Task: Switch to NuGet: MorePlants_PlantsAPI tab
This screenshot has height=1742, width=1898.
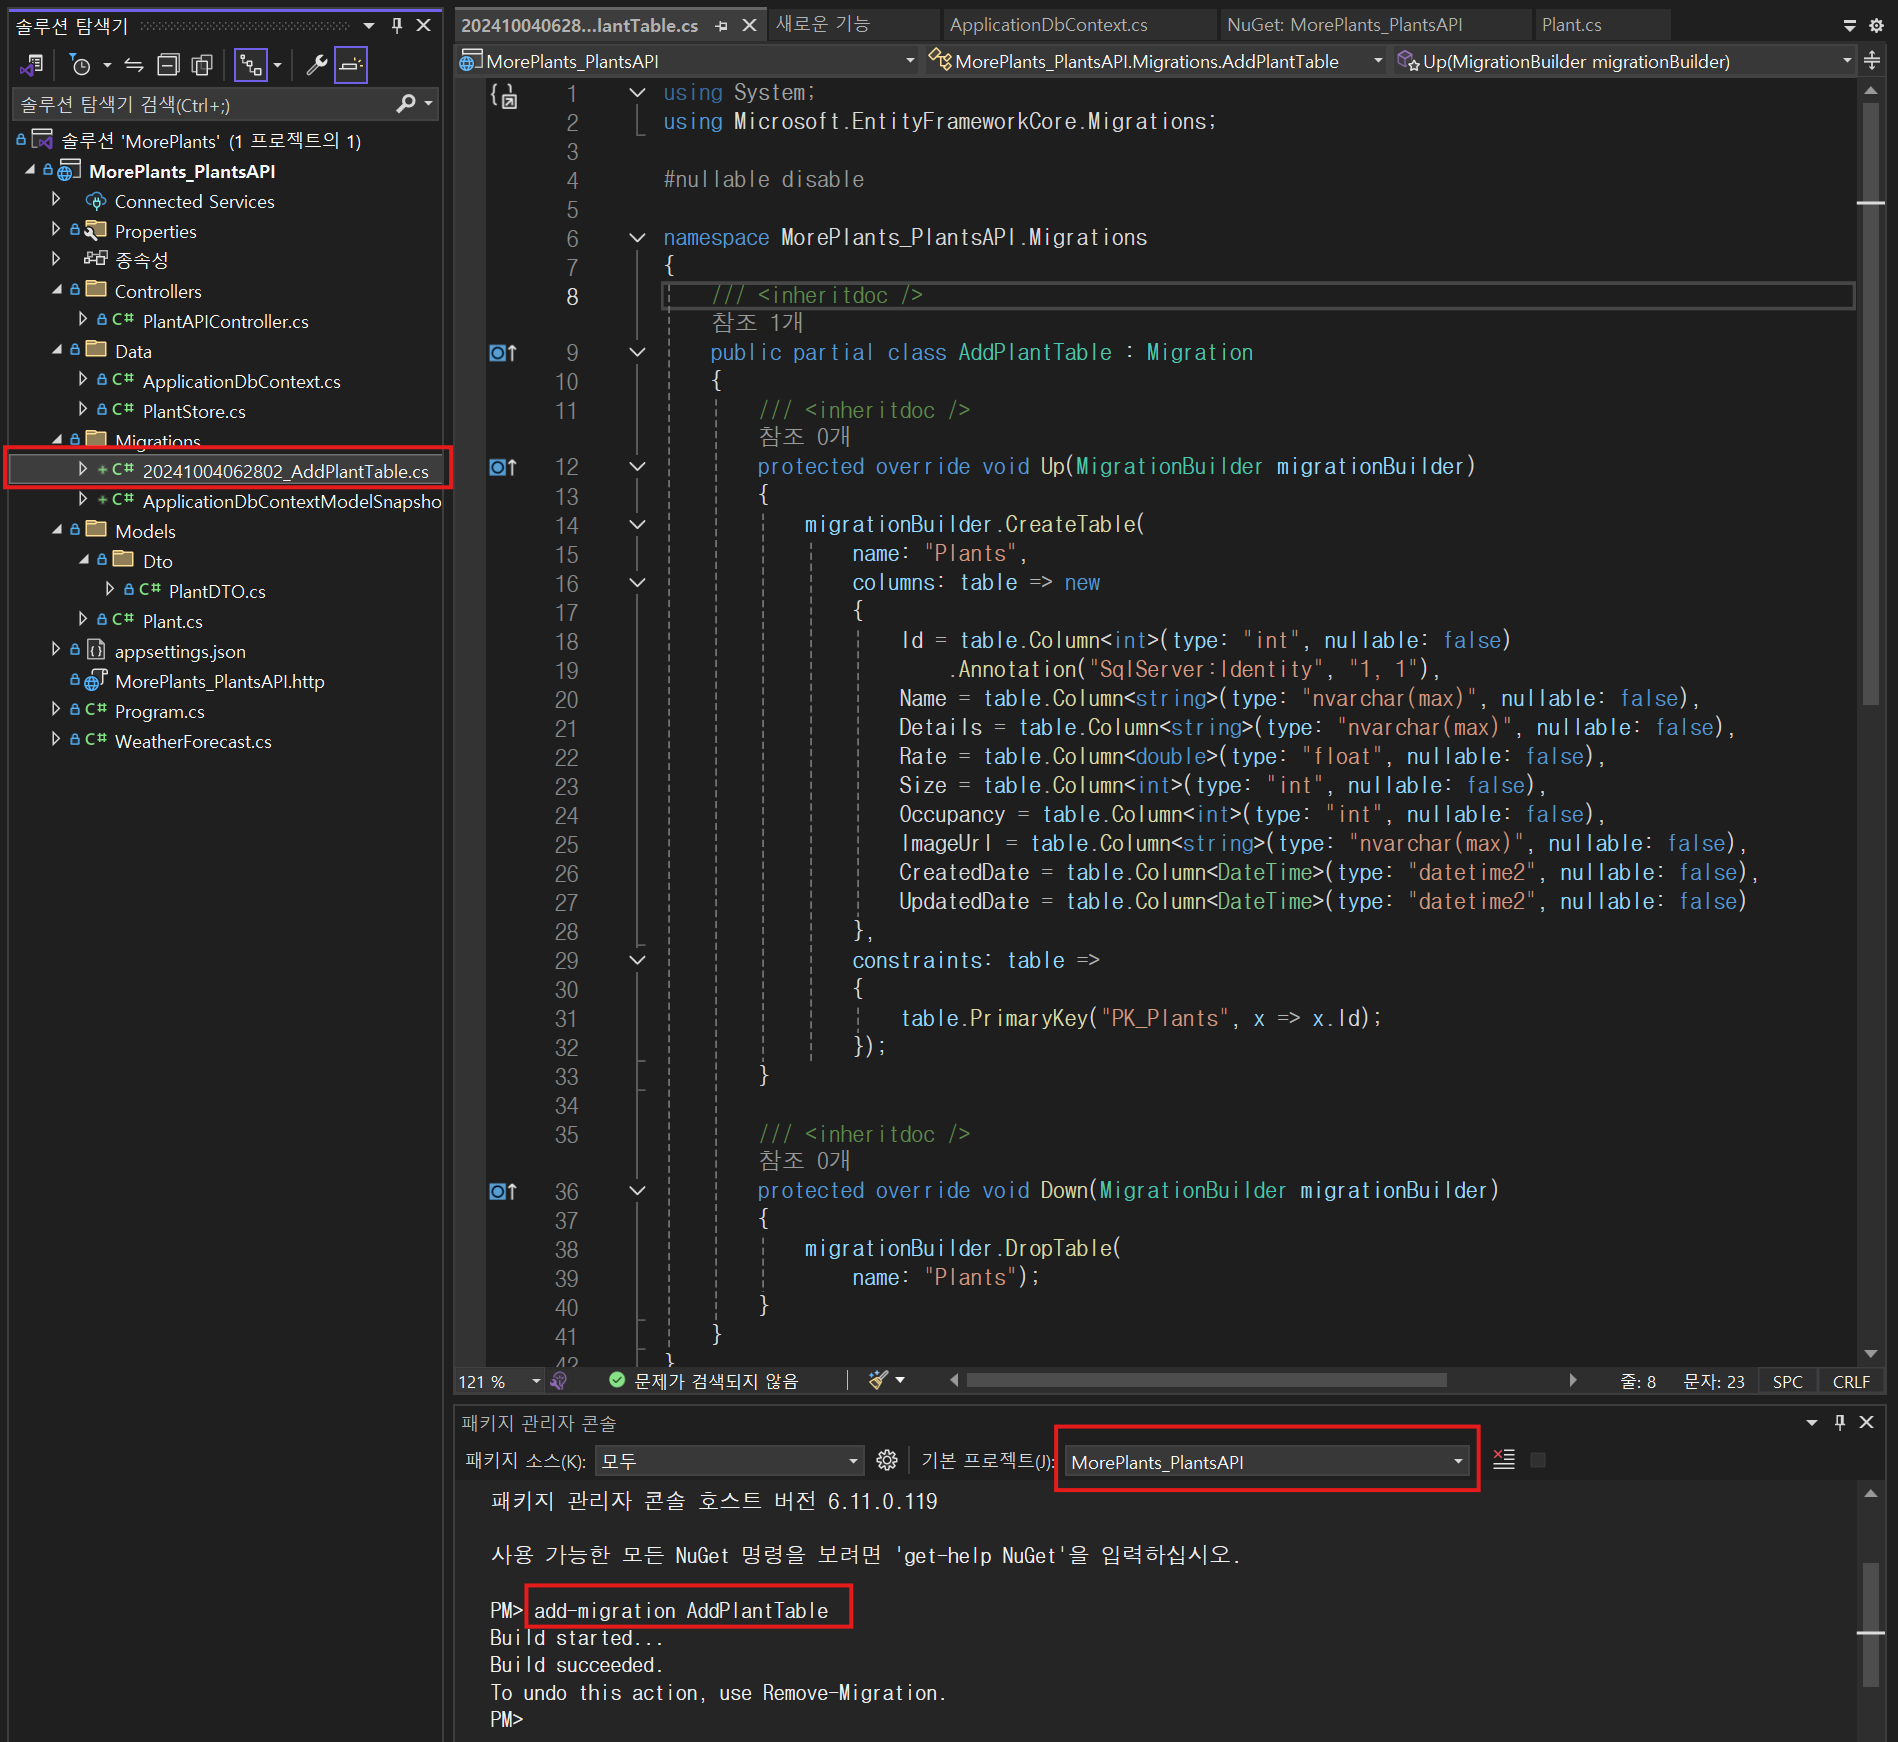Action: pos(1344,25)
